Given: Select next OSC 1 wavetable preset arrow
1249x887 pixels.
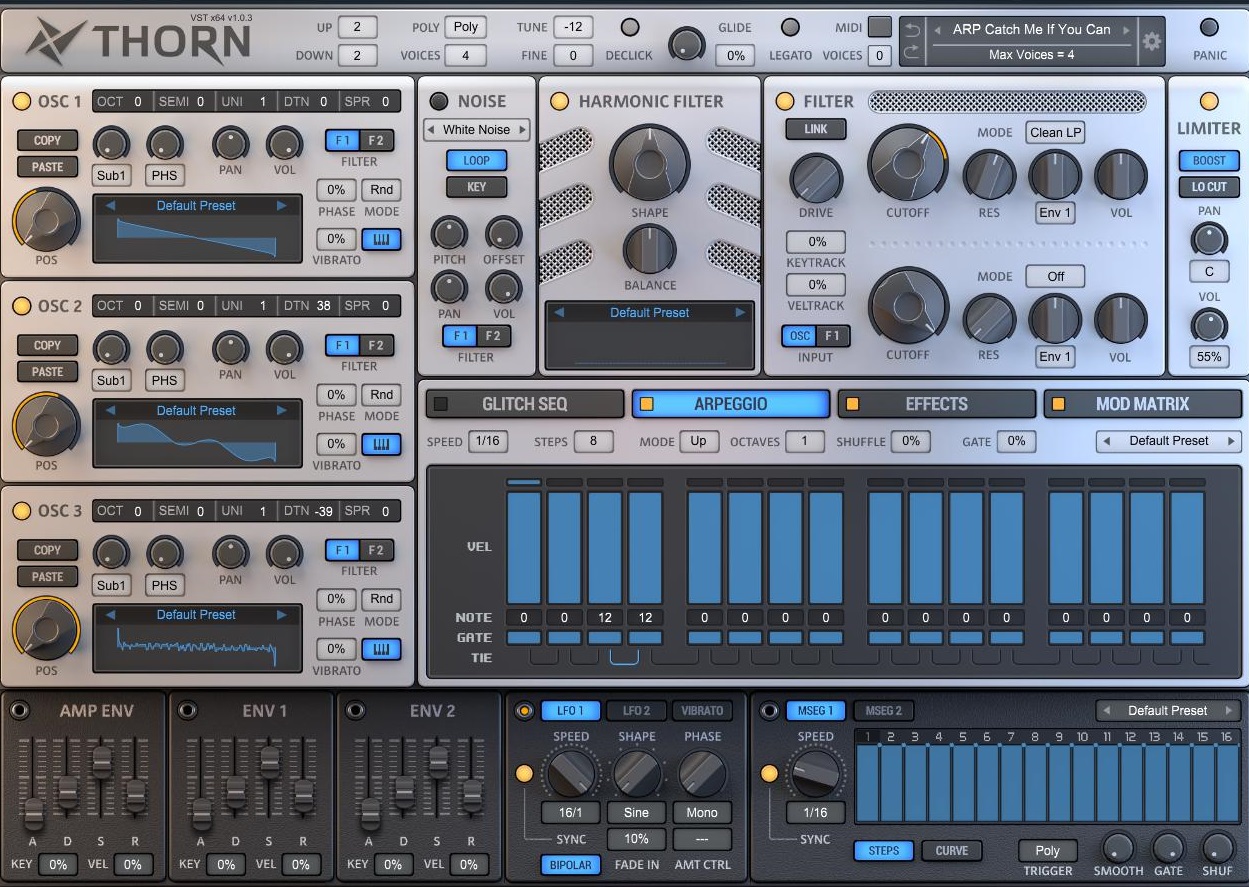Looking at the screenshot, I should pyautogui.click(x=282, y=206).
